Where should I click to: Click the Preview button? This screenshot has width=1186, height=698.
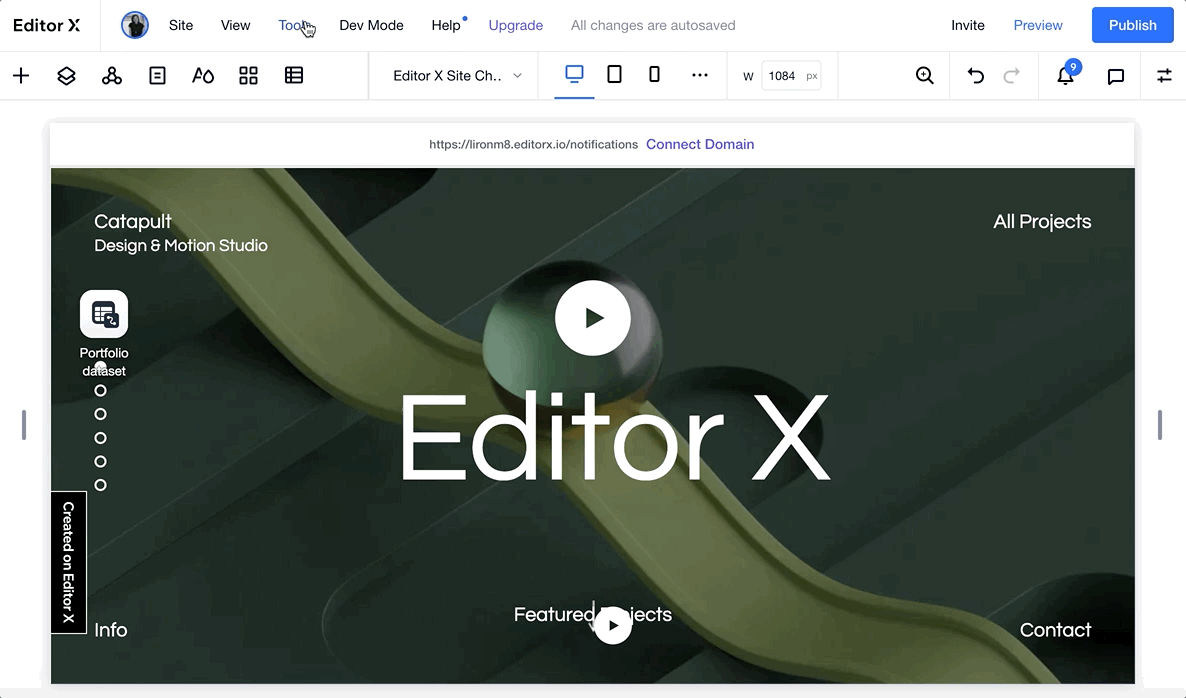point(1038,25)
